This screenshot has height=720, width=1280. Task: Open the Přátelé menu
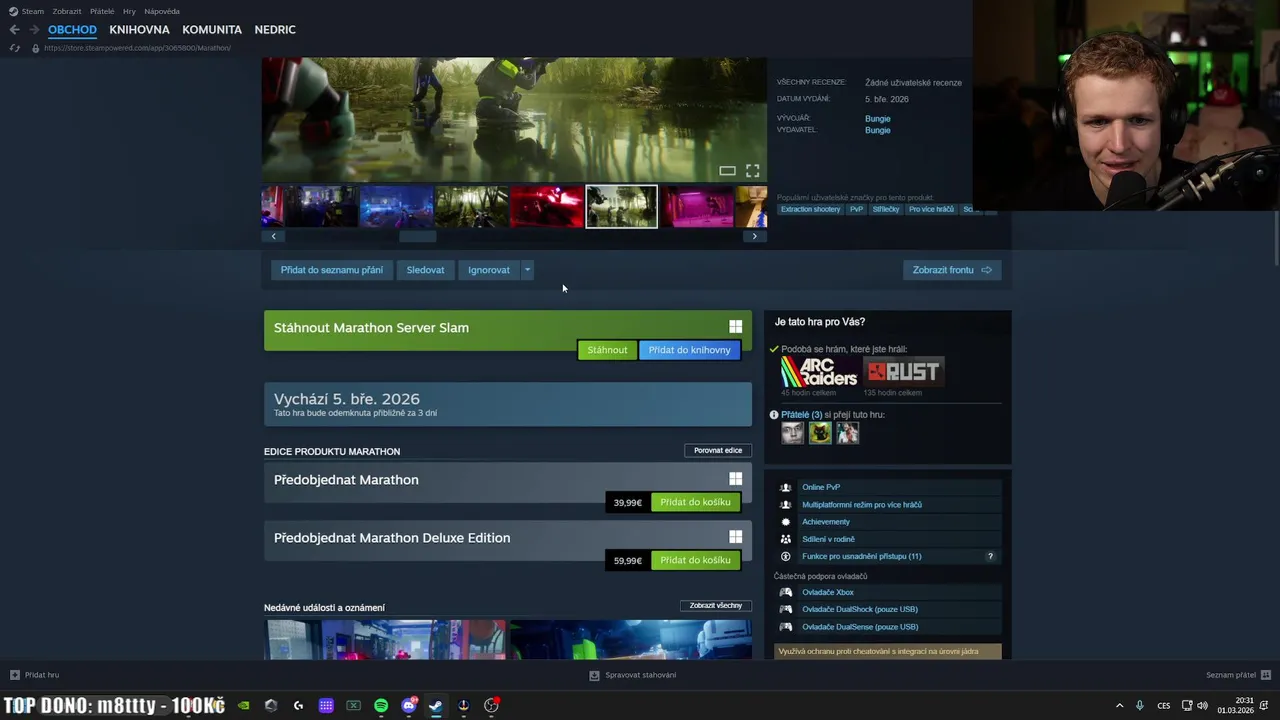click(x=102, y=11)
